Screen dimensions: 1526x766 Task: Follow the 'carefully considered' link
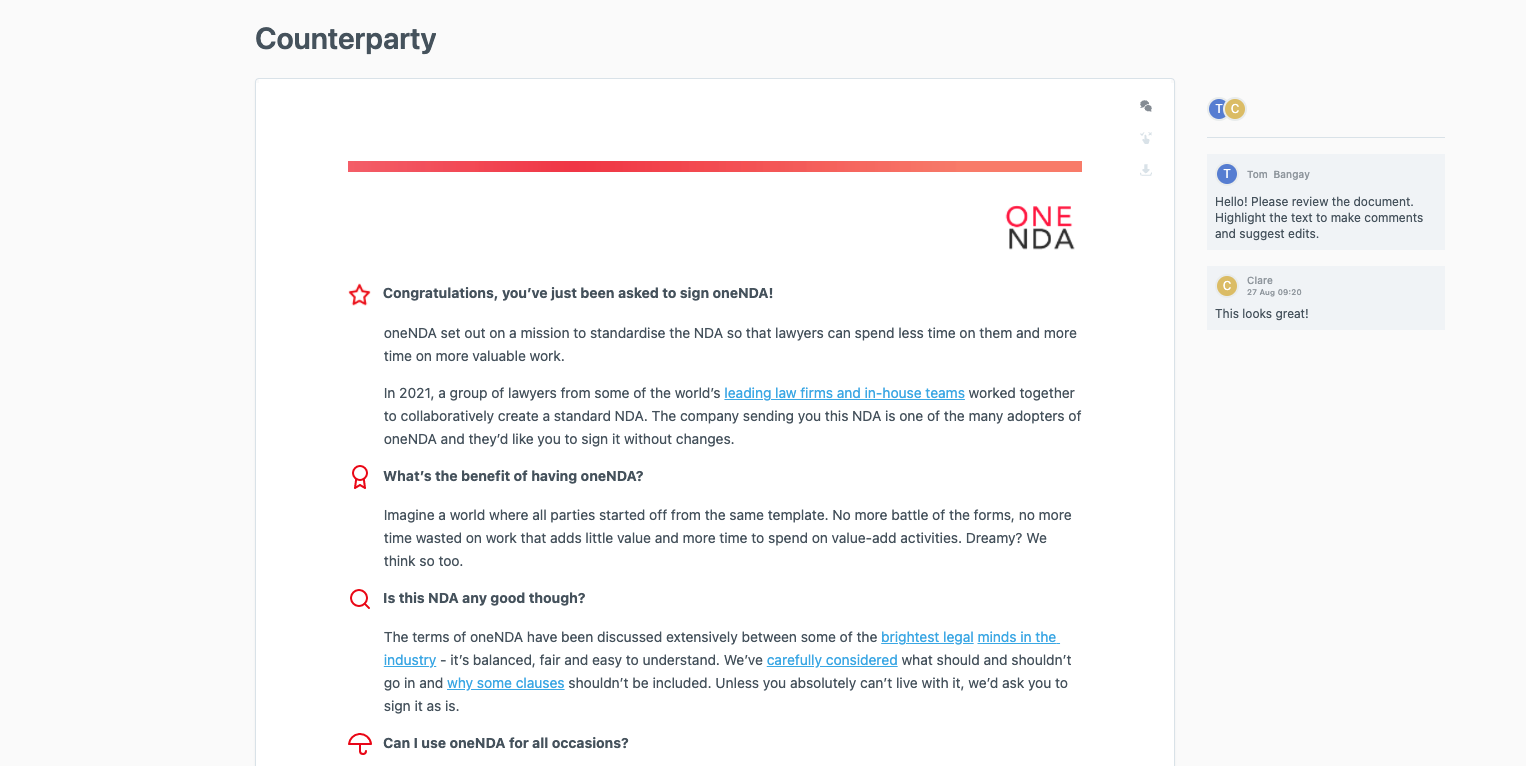[x=832, y=660]
